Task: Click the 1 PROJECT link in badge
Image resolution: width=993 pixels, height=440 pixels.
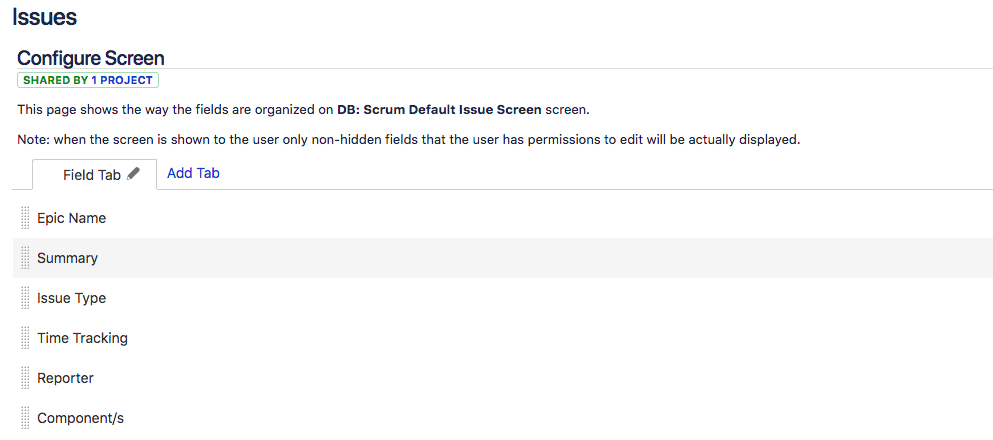Action: pyautogui.click(x=122, y=80)
